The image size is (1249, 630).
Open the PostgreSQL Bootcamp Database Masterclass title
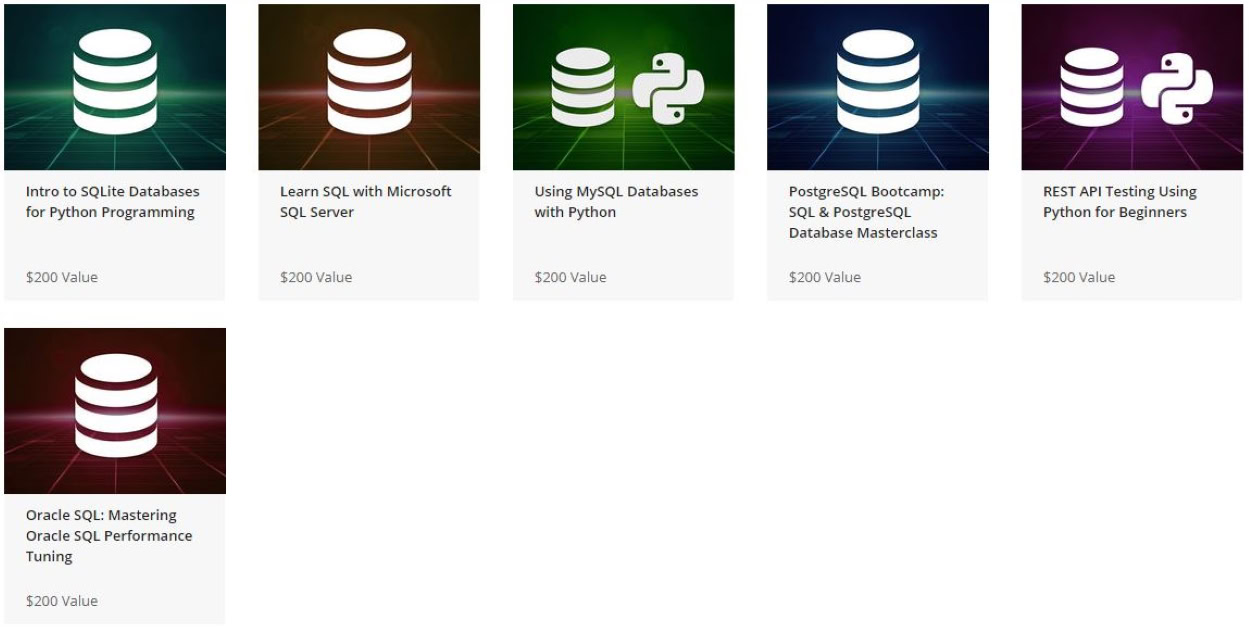tap(866, 212)
